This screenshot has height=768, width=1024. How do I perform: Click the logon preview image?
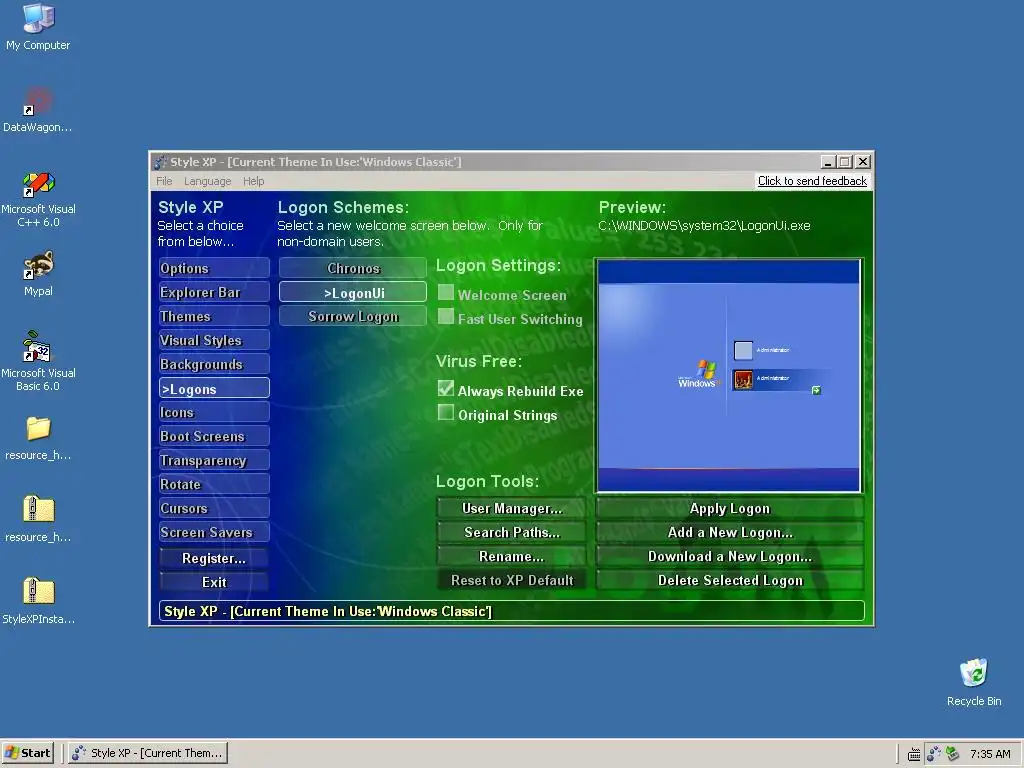729,376
